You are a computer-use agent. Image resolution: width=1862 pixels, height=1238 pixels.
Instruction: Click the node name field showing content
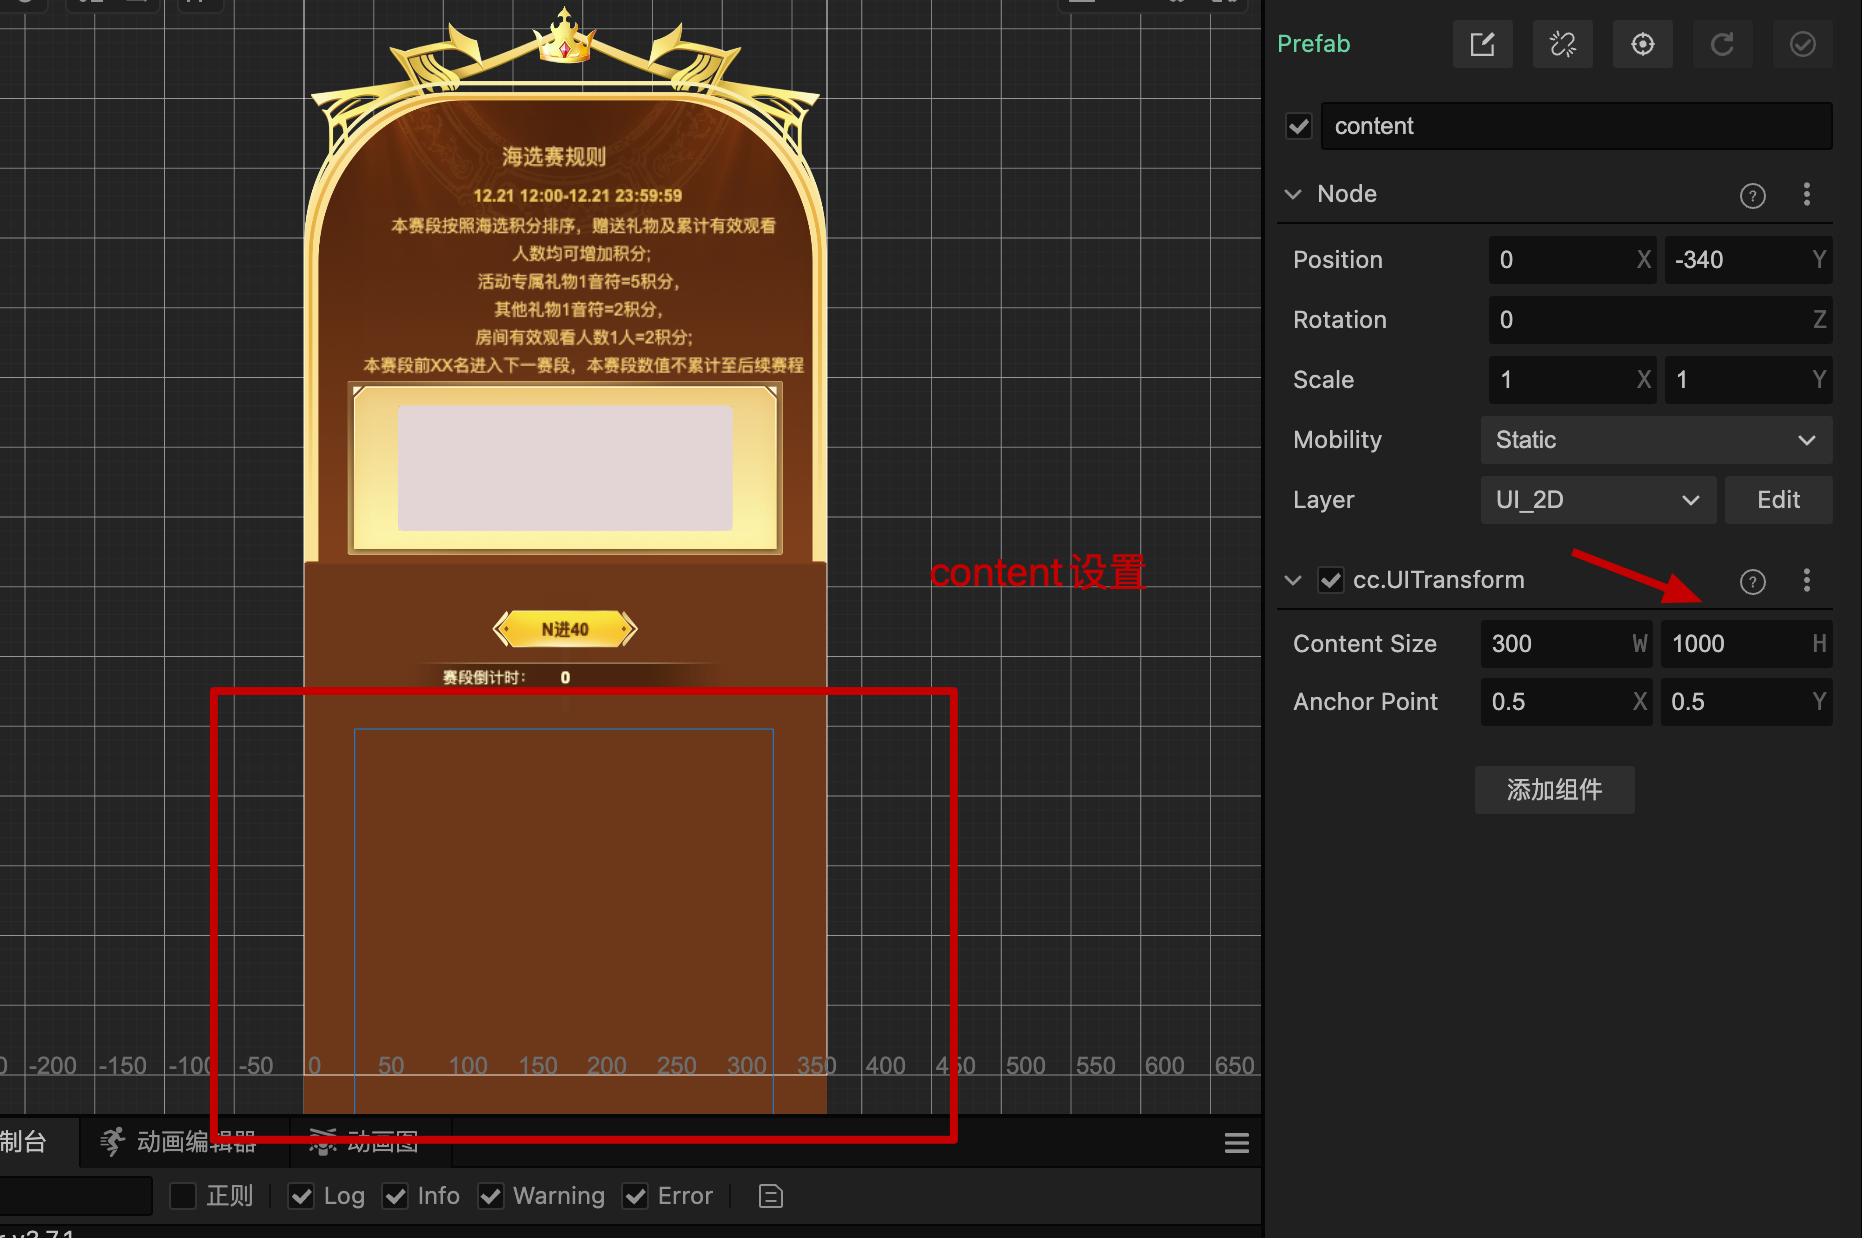coord(1576,126)
